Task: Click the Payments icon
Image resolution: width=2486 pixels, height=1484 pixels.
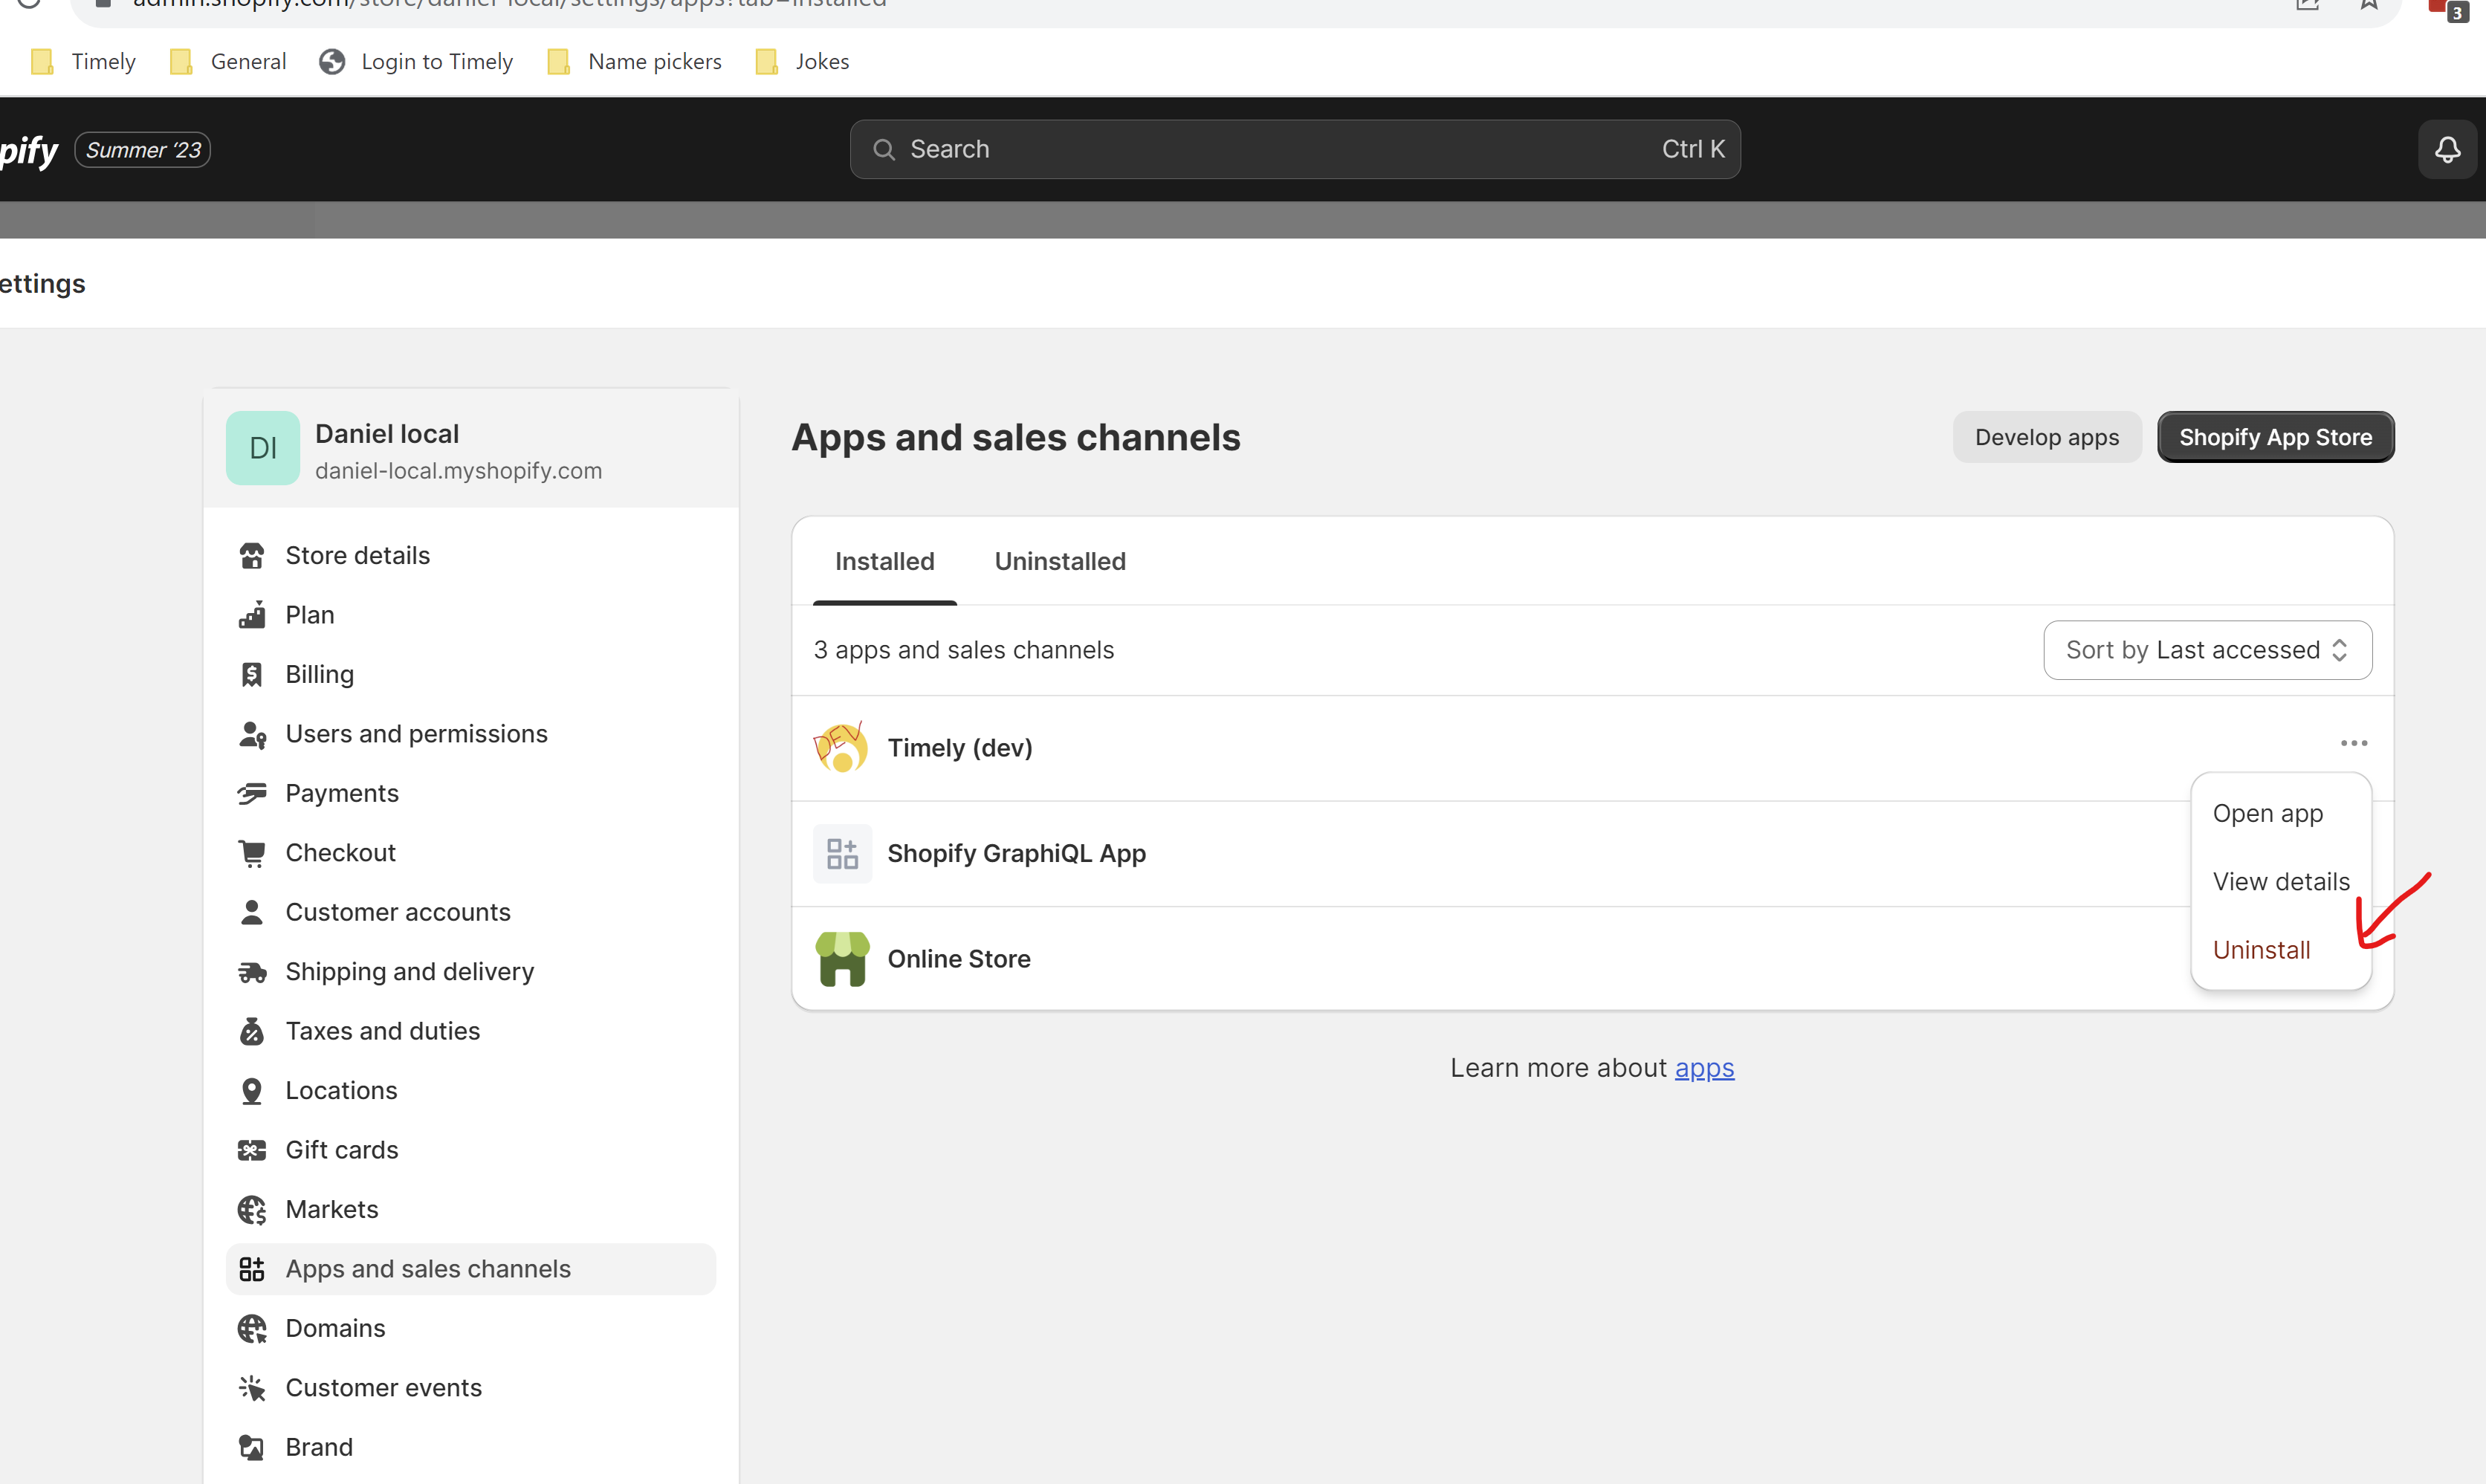Action: (x=252, y=794)
